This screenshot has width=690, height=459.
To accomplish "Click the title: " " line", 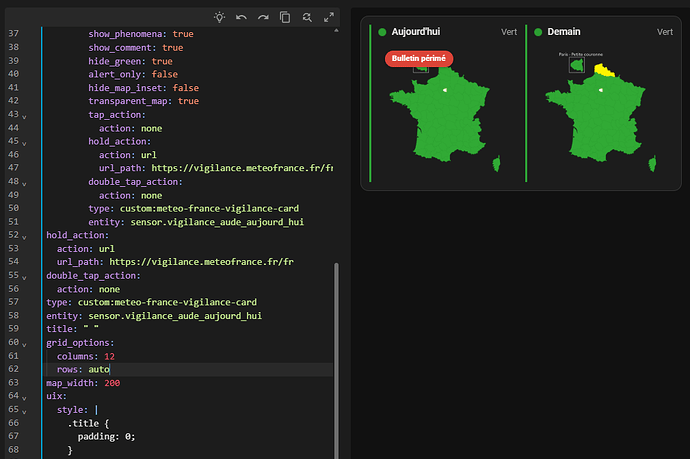I will click(x=73, y=329).
